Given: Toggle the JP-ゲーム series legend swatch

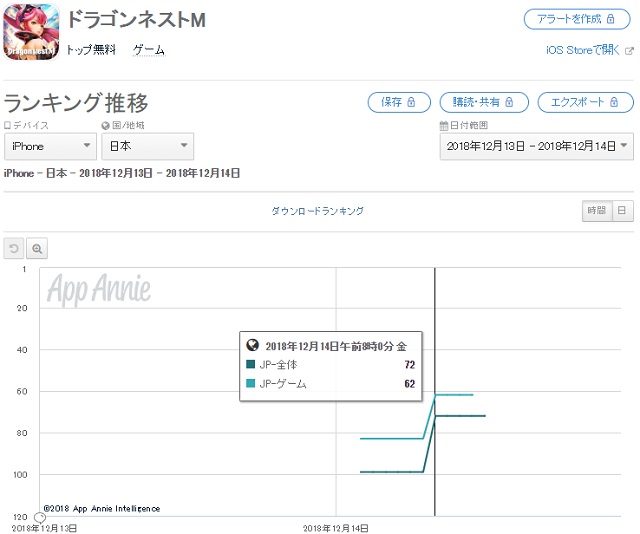Looking at the screenshot, I should (x=251, y=383).
